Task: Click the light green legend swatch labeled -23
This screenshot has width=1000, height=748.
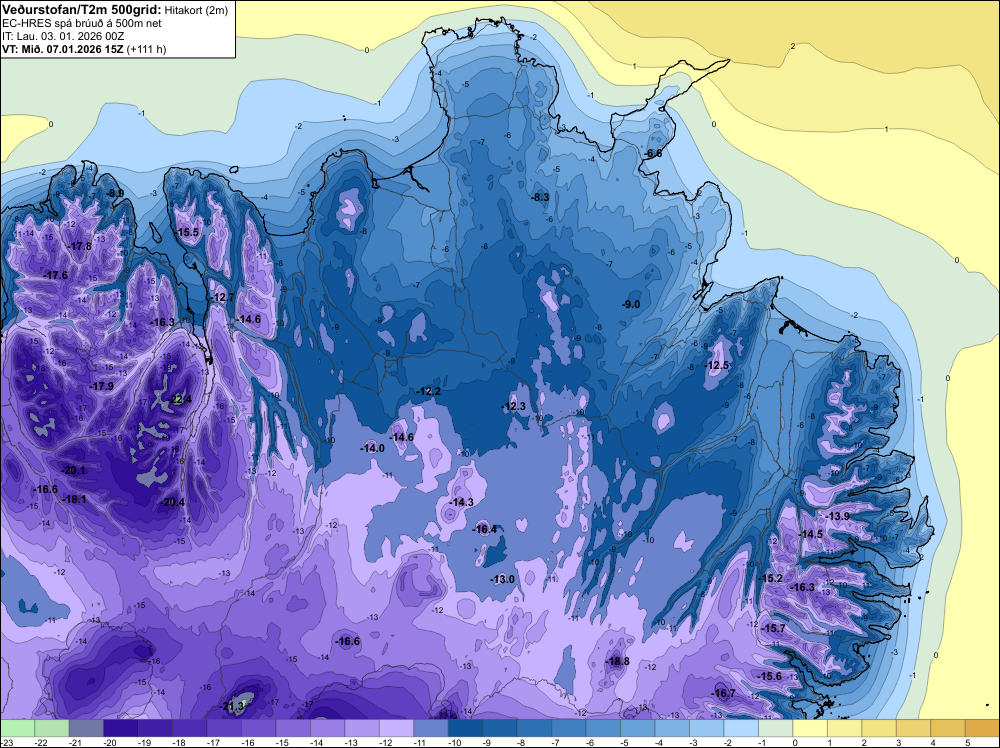Action: 17,728
